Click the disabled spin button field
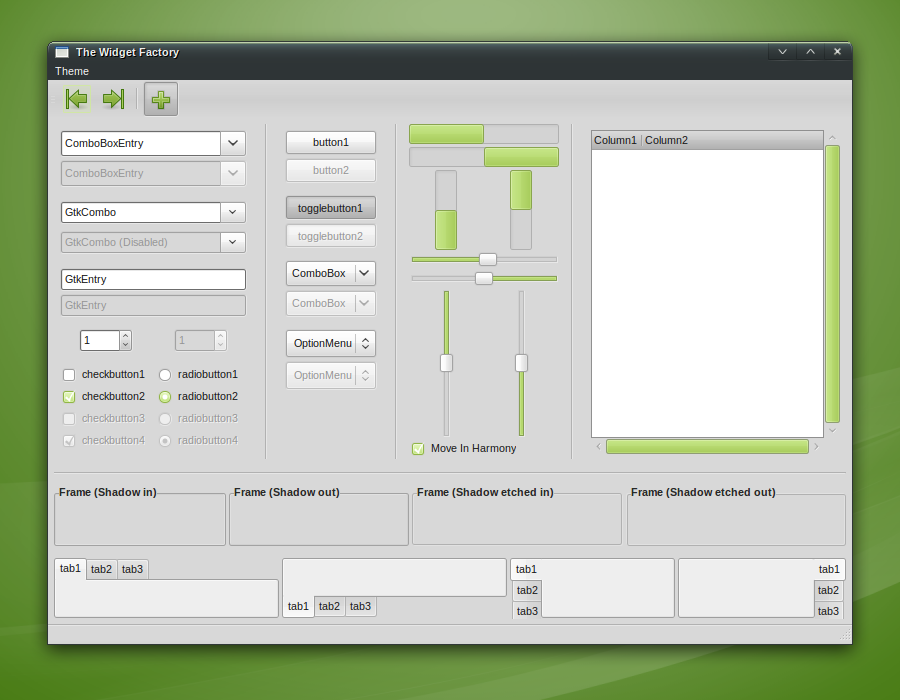The height and width of the screenshot is (700, 900). [195, 341]
